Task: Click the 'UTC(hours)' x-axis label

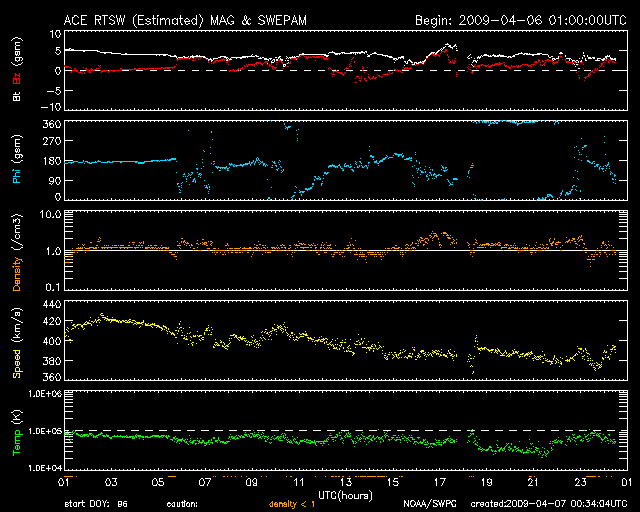Action: click(345, 495)
